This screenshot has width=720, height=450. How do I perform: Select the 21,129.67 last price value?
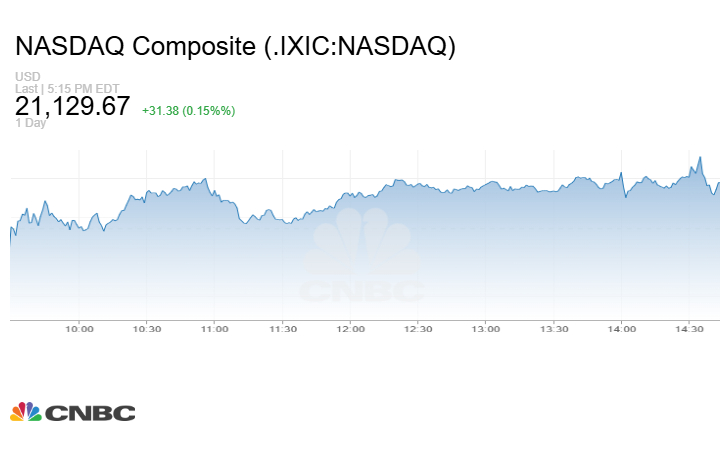pos(72,107)
